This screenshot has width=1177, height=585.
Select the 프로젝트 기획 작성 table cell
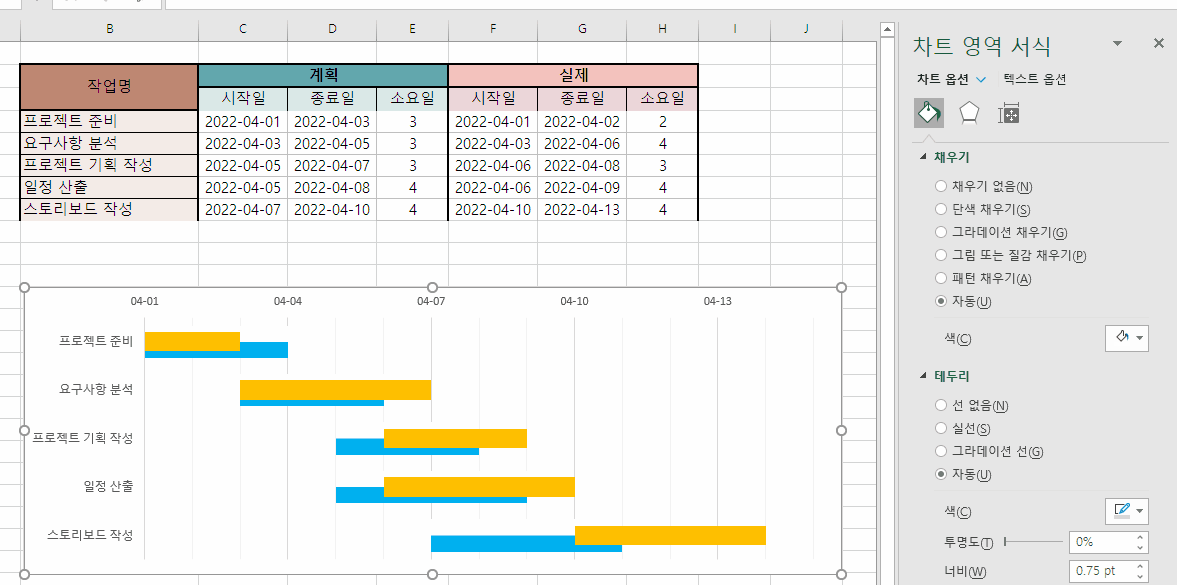110,165
